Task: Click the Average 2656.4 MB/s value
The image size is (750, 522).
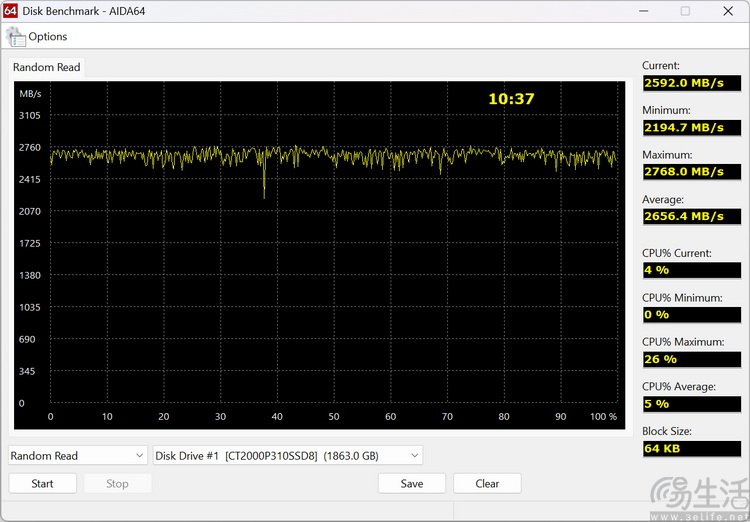Action: pyautogui.click(x=692, y=216)
